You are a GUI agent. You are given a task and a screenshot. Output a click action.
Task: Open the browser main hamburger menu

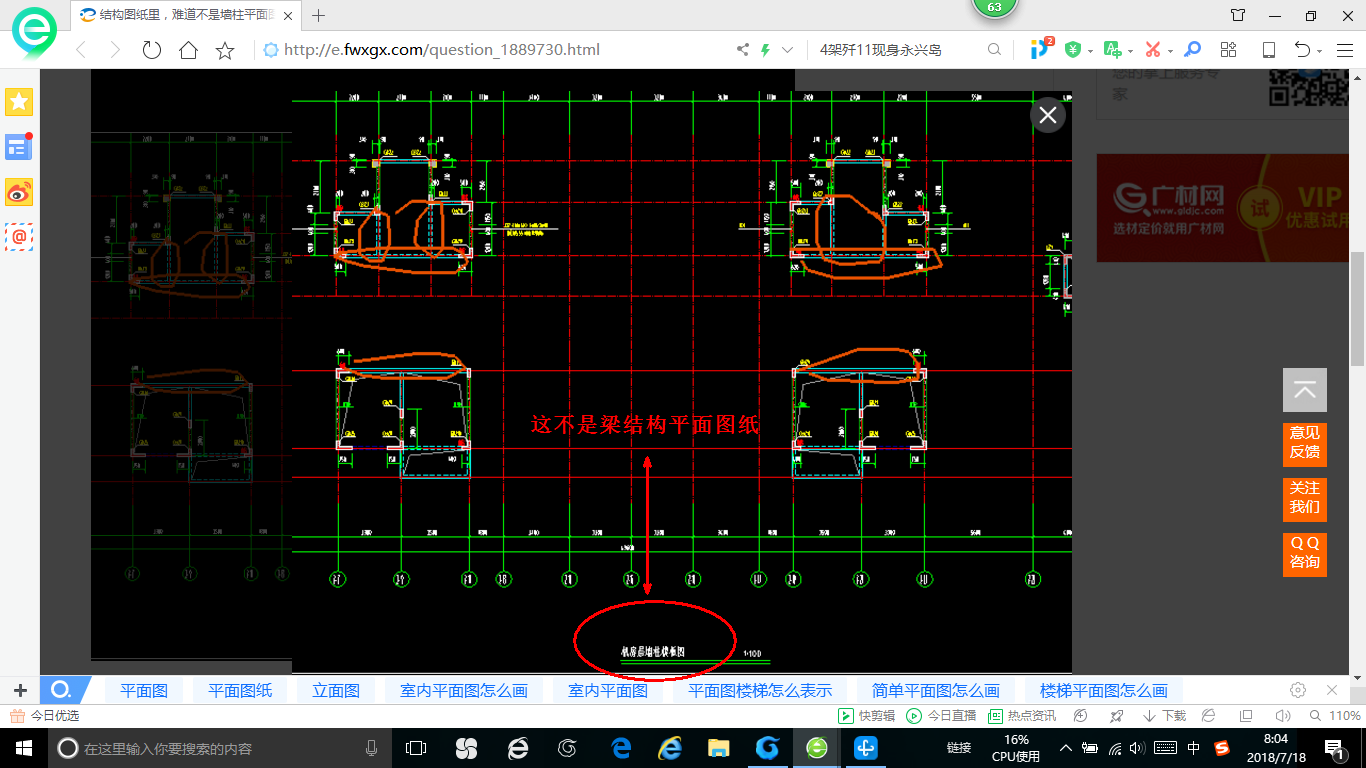(1343, 50)
